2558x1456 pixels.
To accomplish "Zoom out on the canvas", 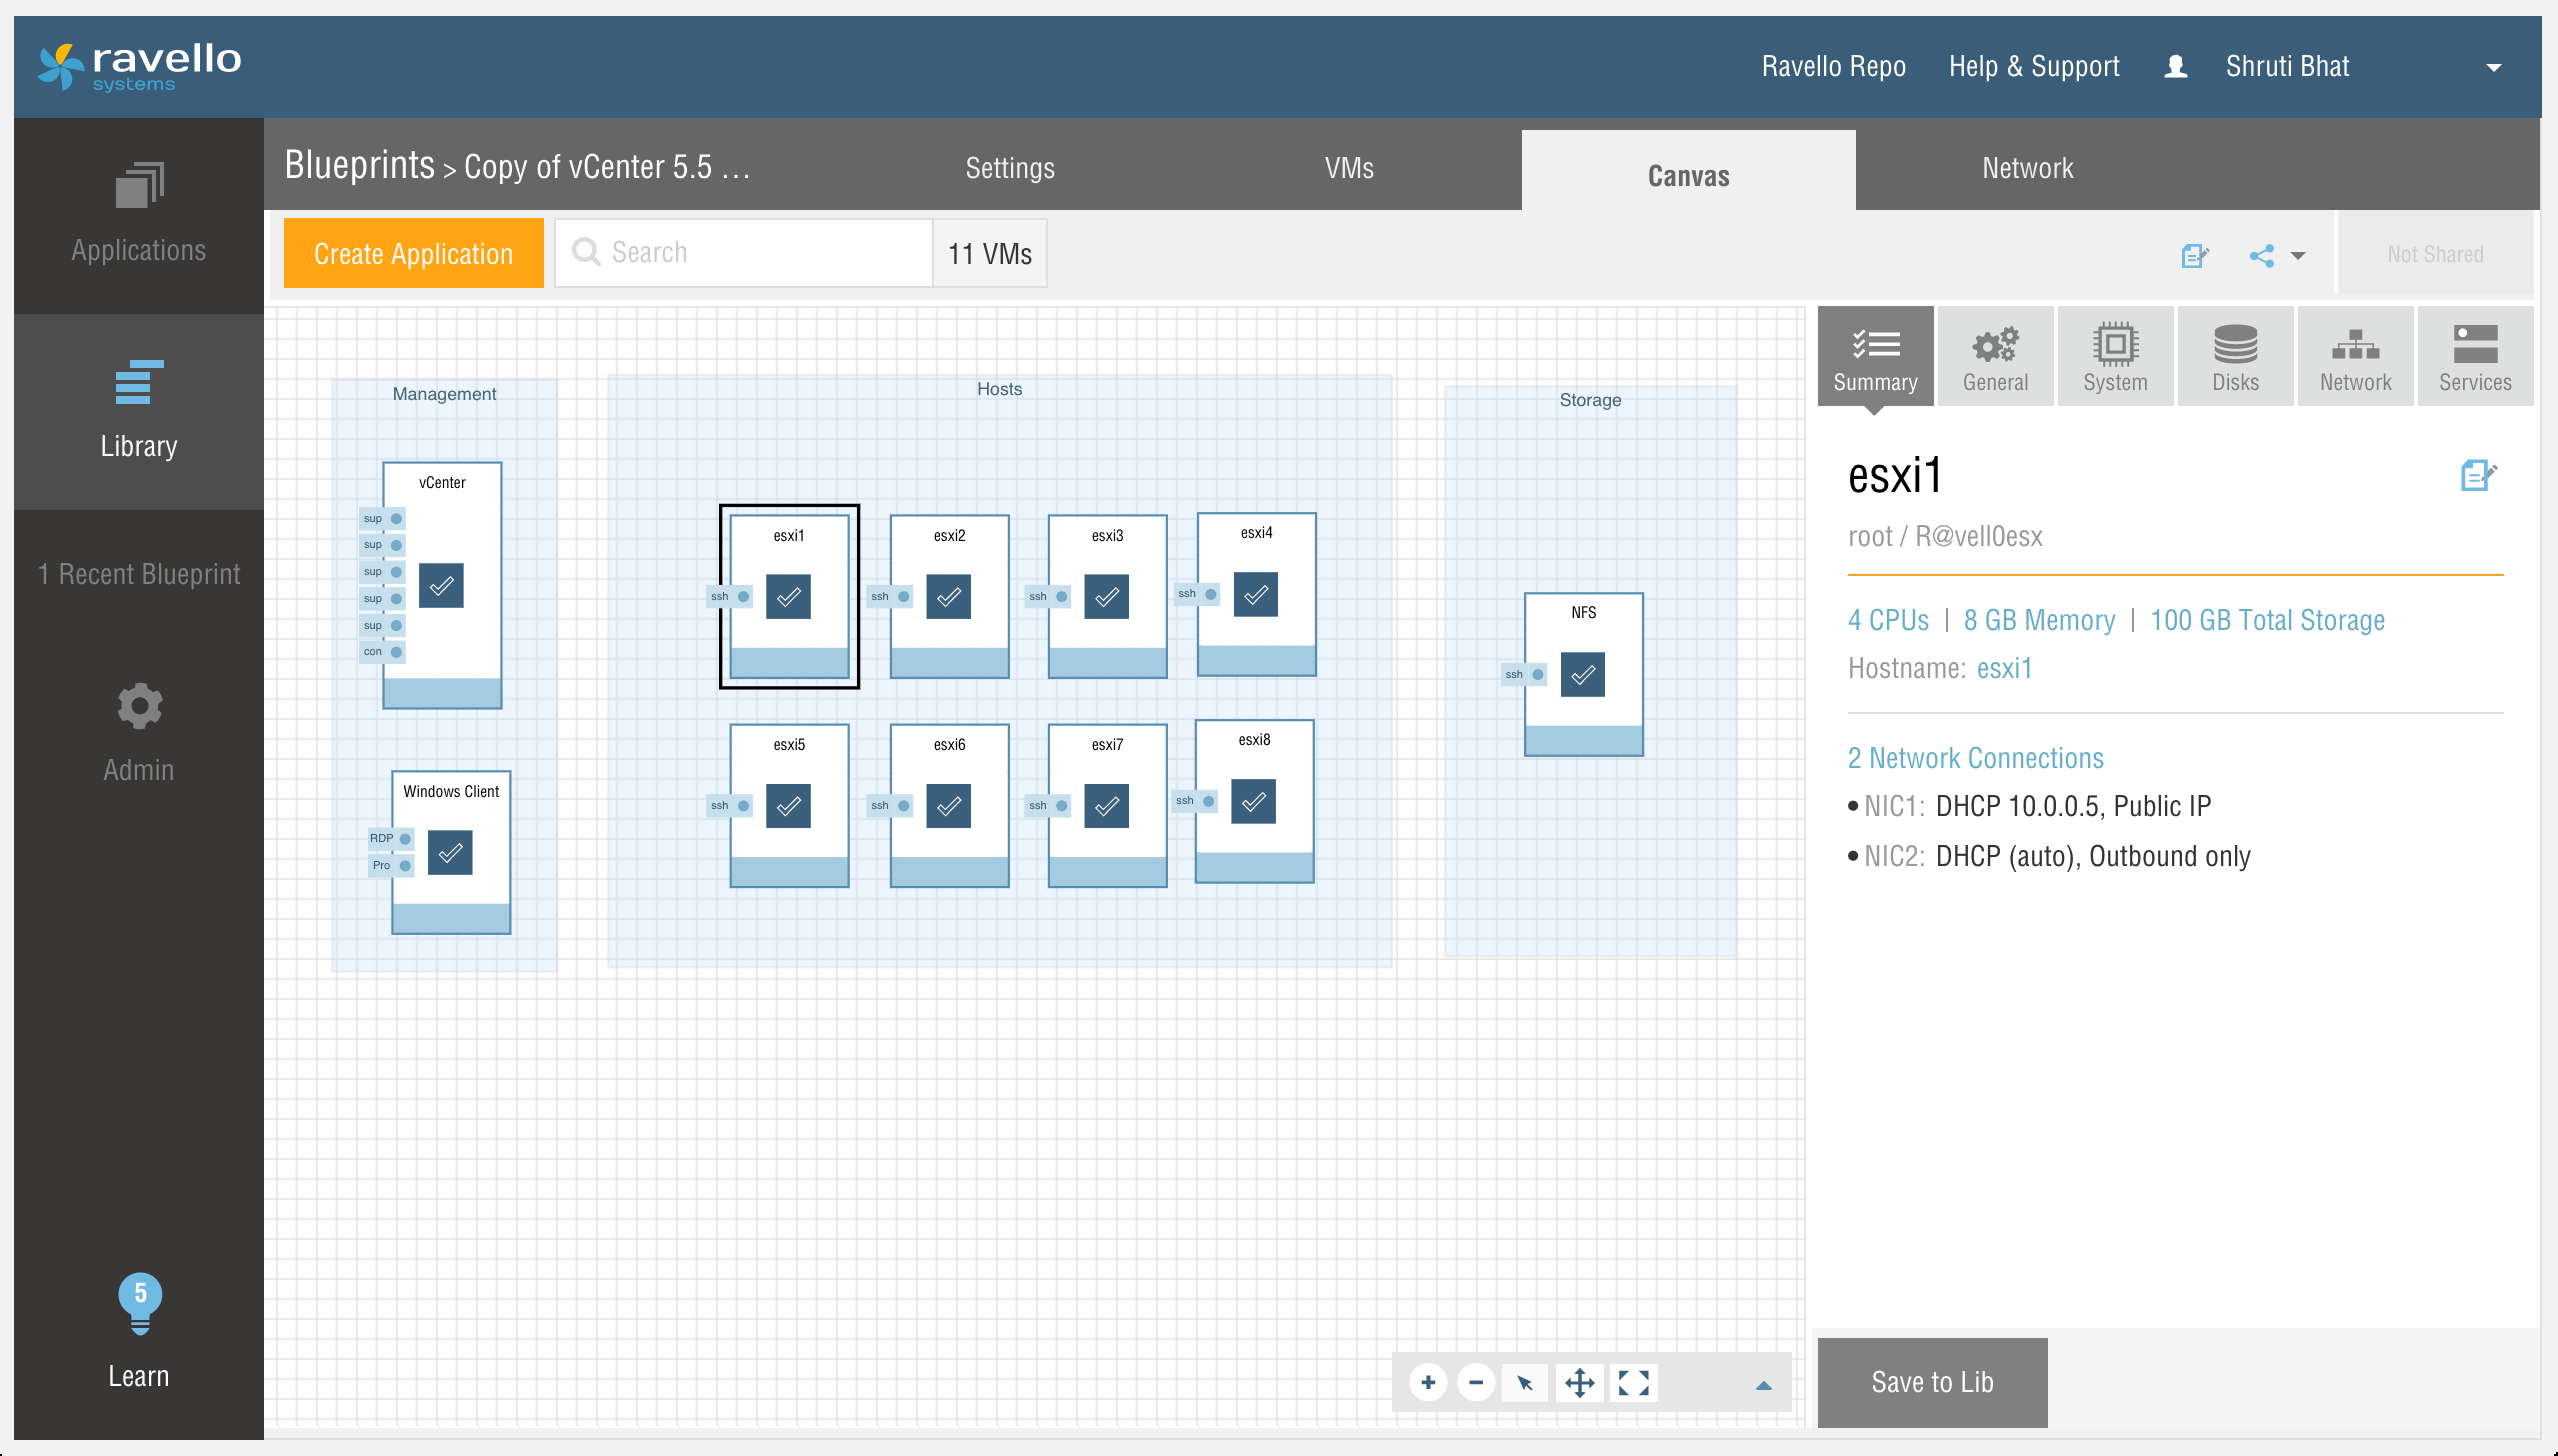I will tap(1476, 1382).
